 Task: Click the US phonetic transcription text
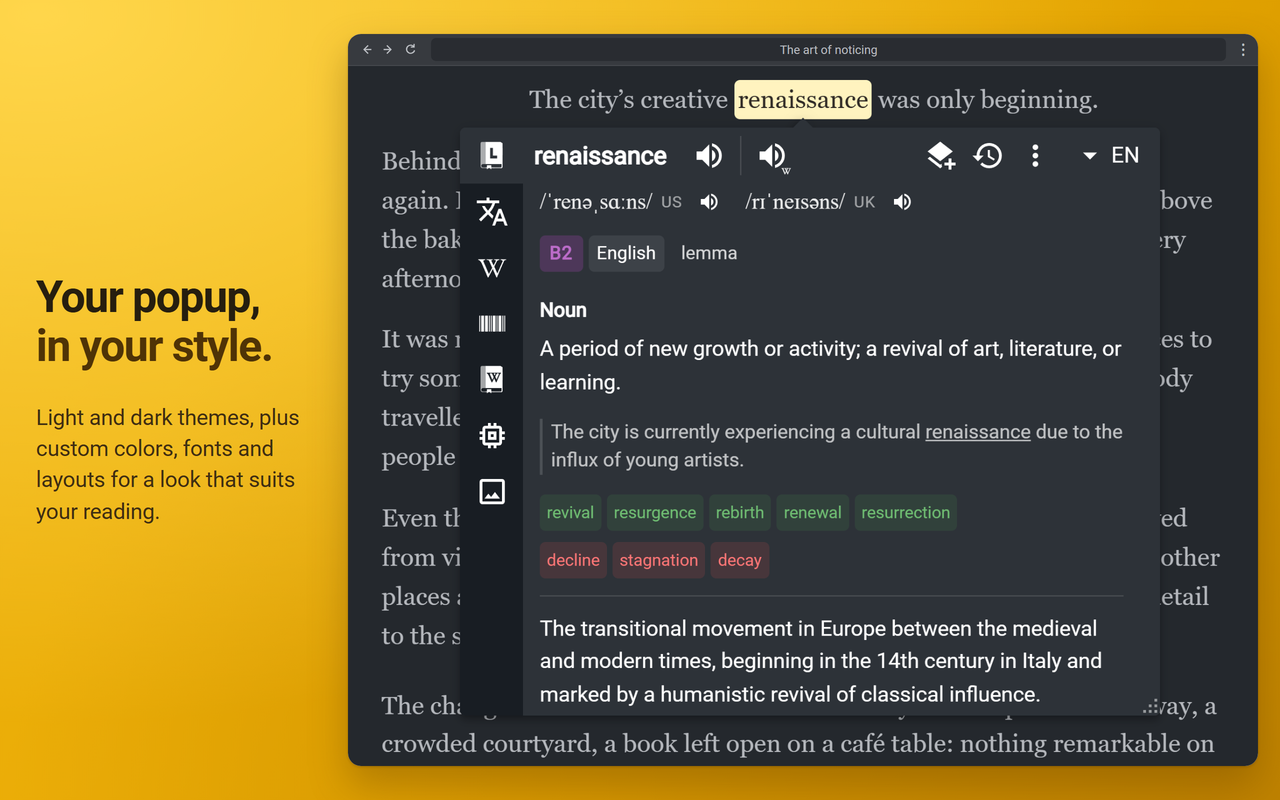596,202
